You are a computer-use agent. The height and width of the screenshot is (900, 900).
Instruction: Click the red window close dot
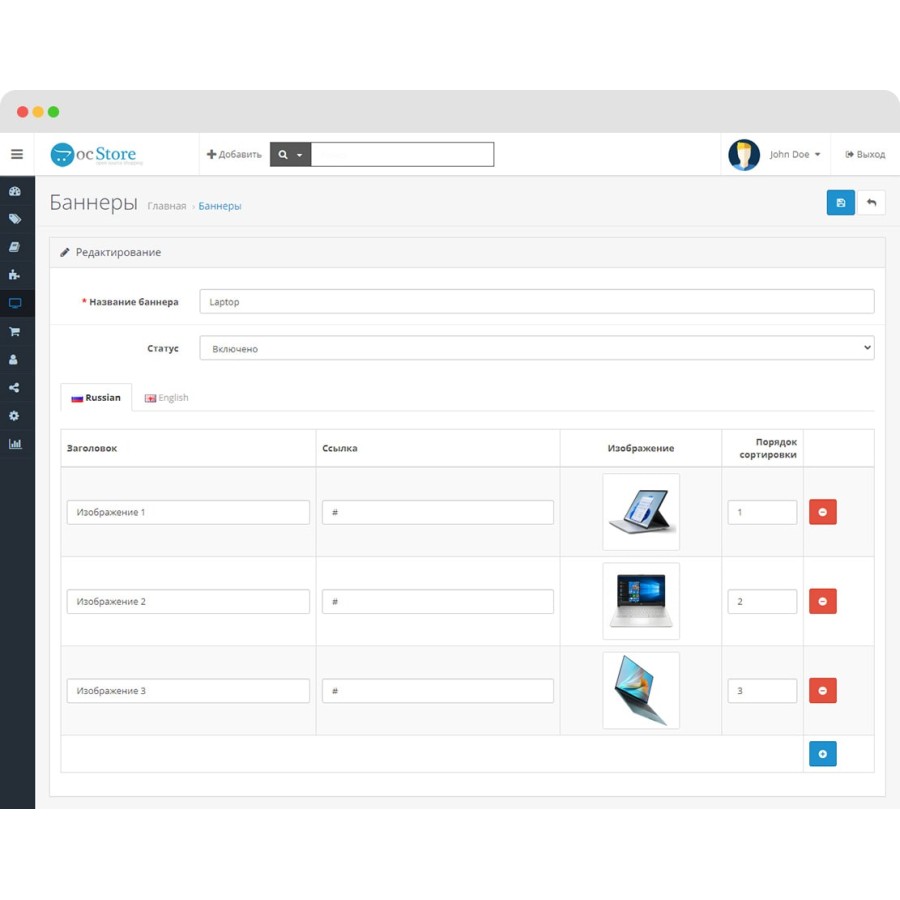coord(22,111)
